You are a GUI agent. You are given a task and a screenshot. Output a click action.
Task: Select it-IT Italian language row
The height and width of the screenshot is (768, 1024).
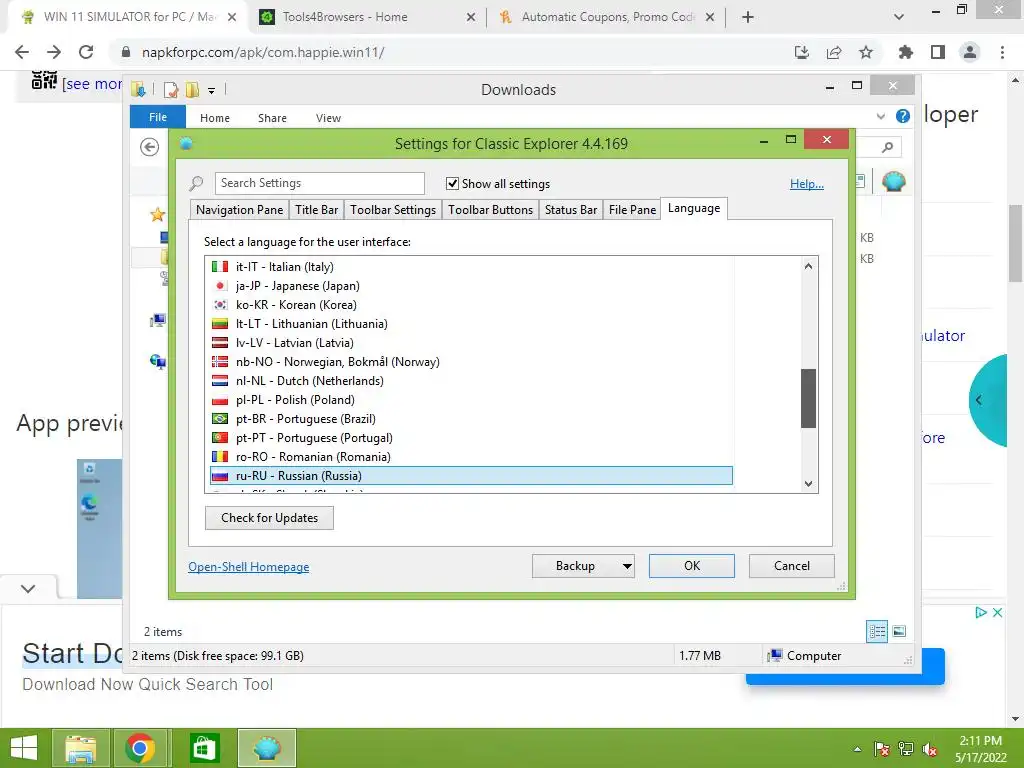coord(471,266)
